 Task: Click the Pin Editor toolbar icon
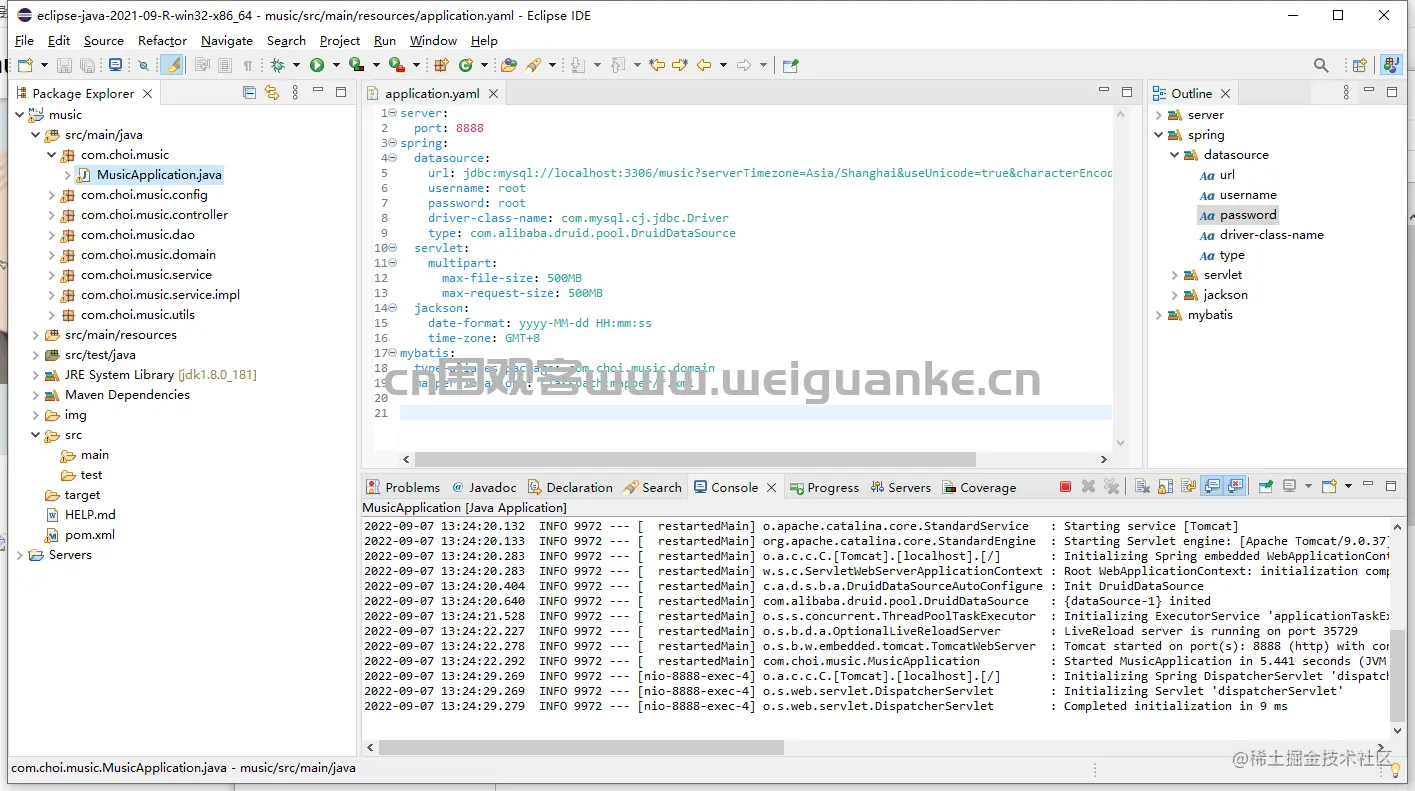[791, 65]
